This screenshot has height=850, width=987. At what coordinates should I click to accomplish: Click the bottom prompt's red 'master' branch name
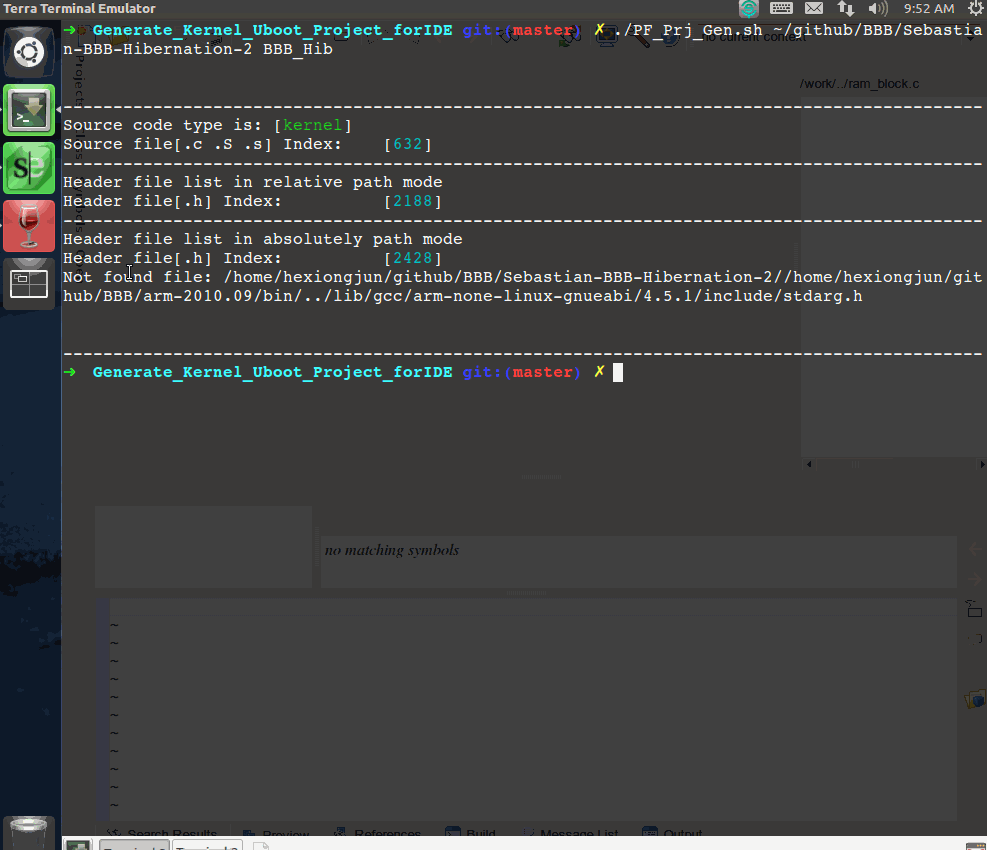[x=543, y=372]
